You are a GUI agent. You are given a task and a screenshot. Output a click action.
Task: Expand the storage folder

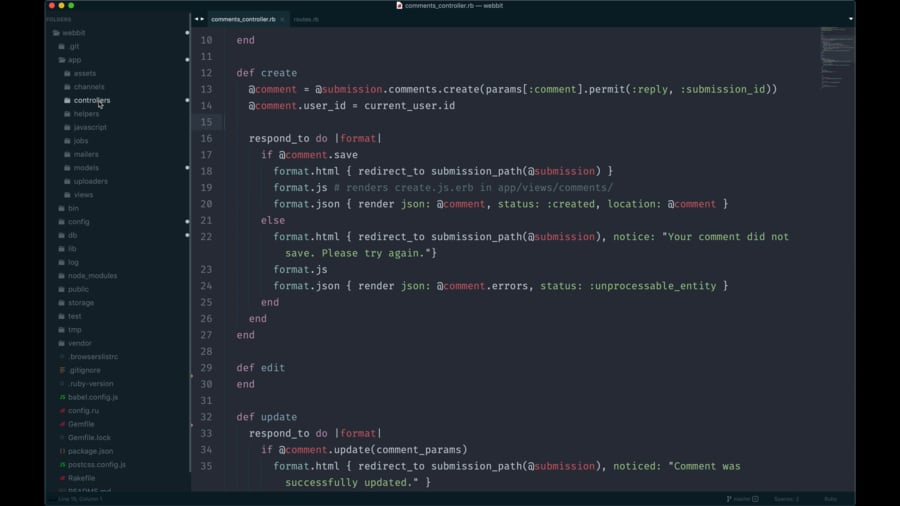coord(81,302)
